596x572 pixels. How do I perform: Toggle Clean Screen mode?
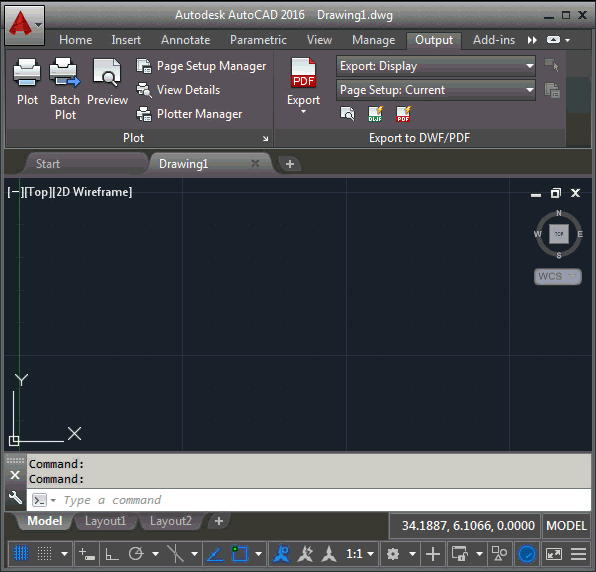point(554,554)
